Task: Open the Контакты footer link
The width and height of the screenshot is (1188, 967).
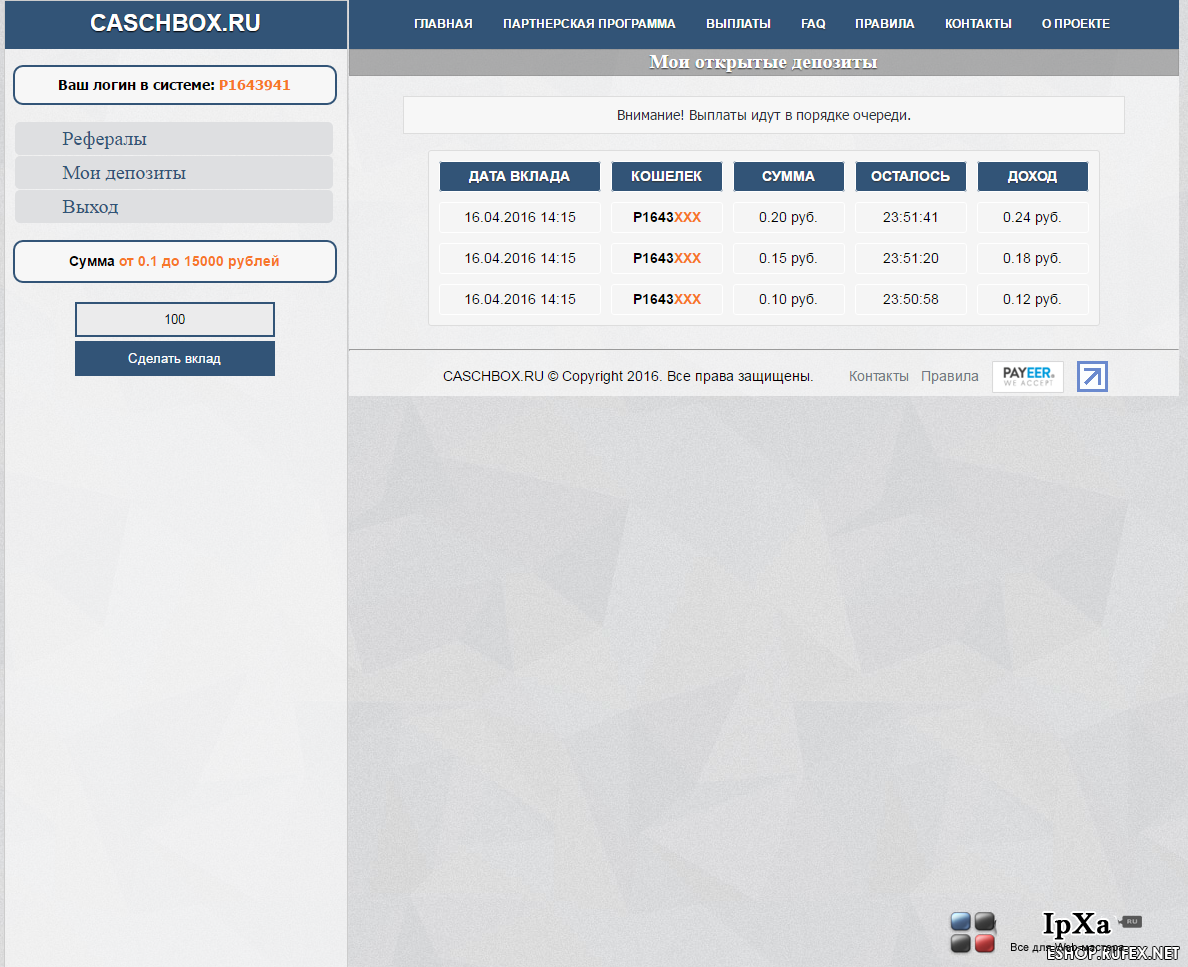Action: click(879, 377)
